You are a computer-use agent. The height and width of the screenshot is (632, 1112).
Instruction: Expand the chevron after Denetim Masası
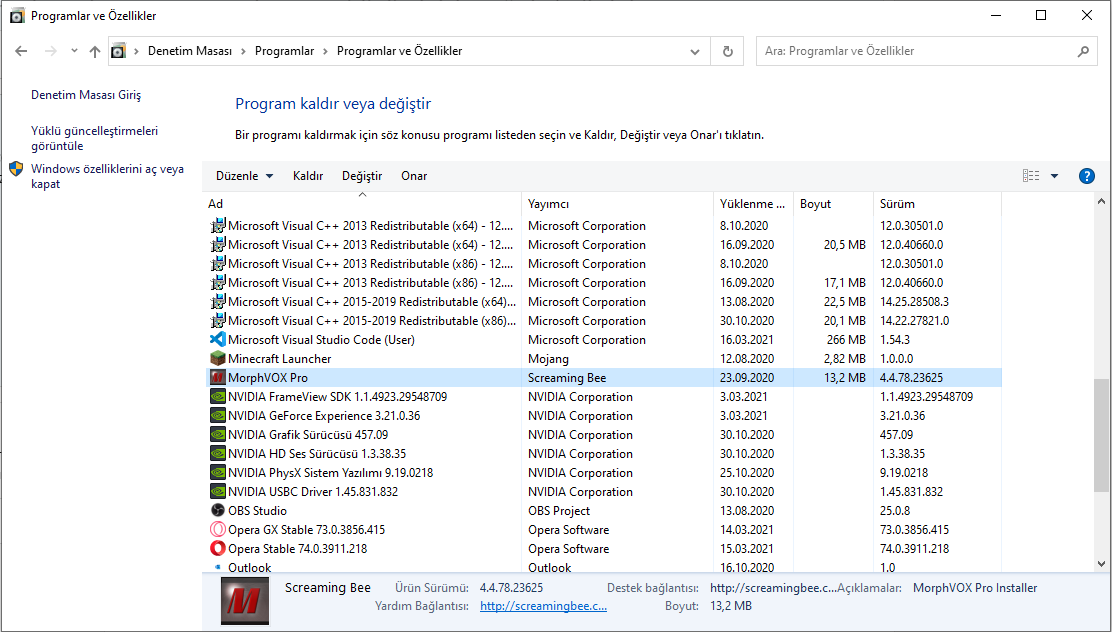[243, 51]
